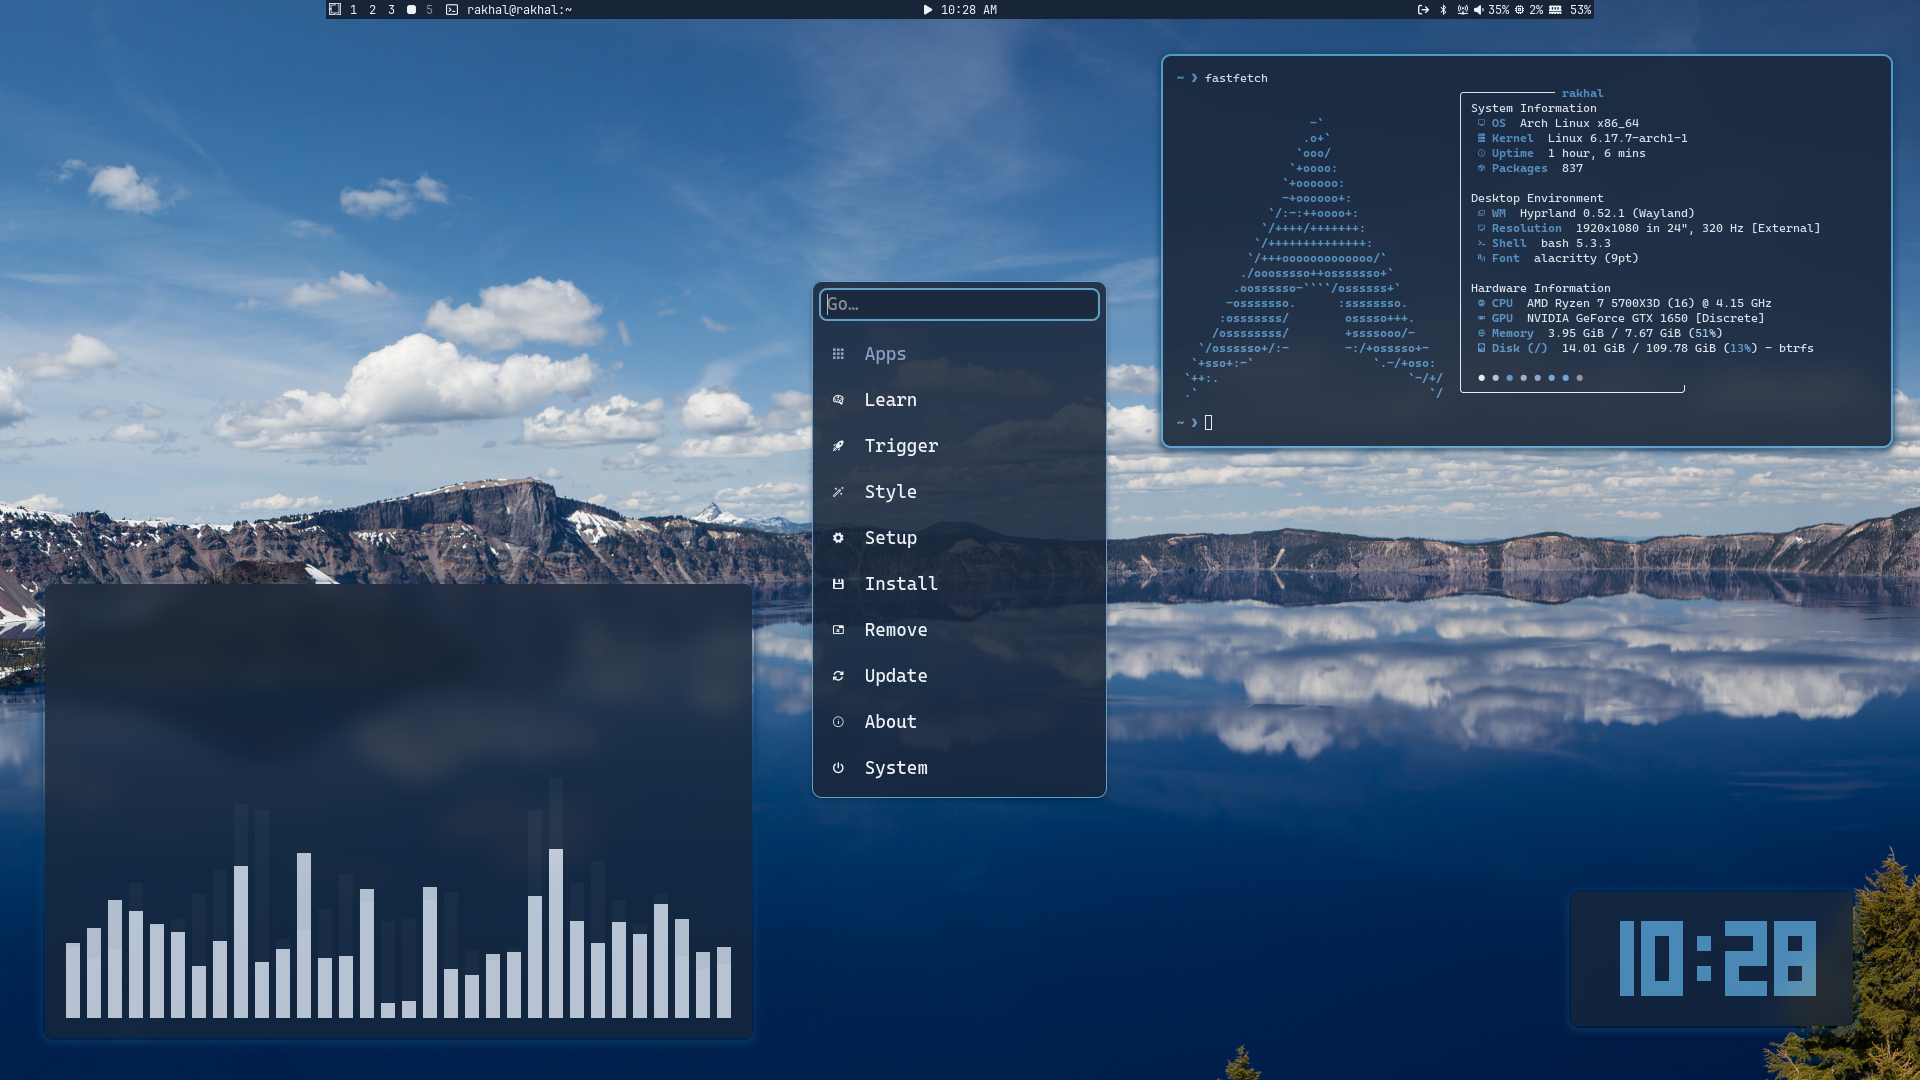Click the info icon next to About
This screenshot has height=1080, width=1920.
coord(838,722)
